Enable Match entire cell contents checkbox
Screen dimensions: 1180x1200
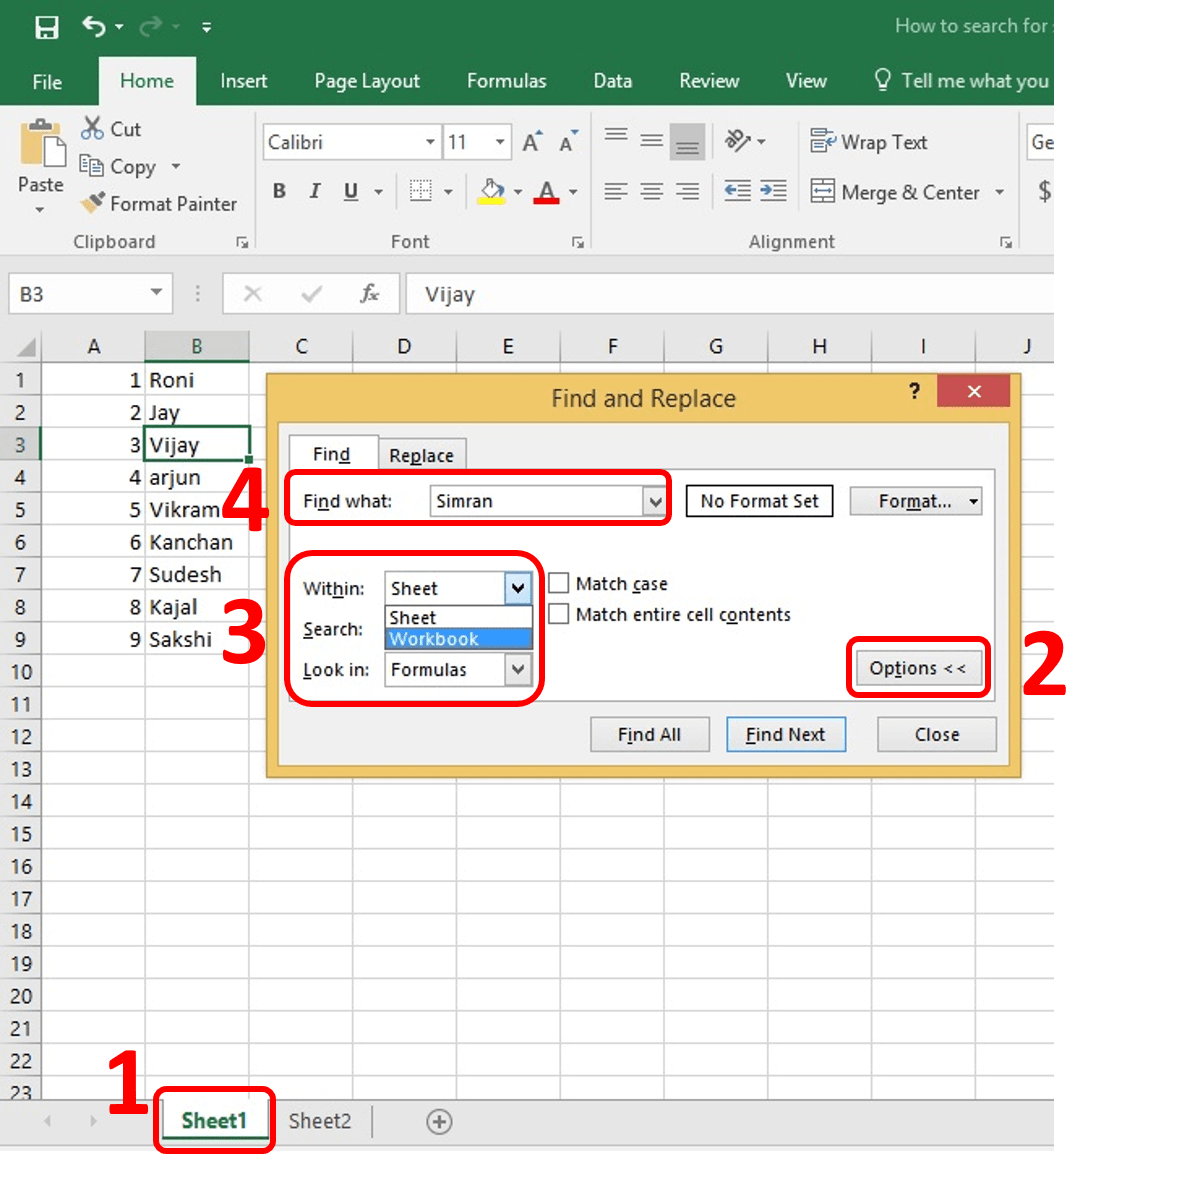[558, 614]
